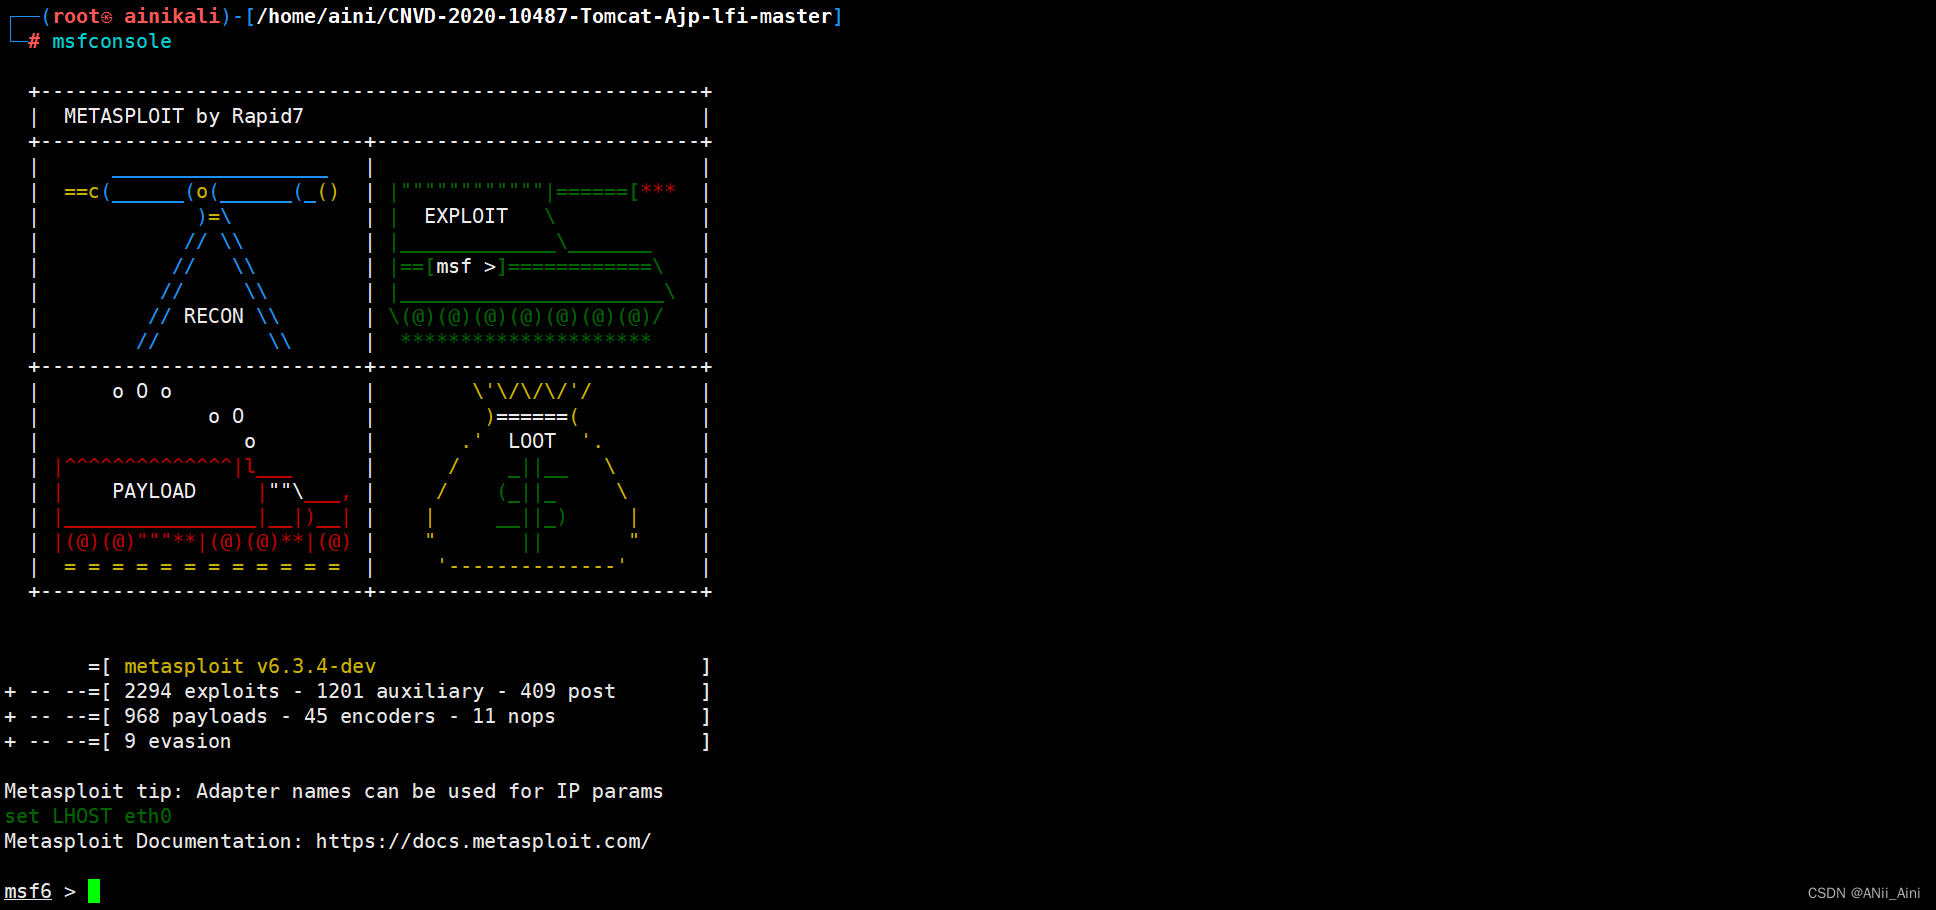Click the root user name in the prompt
The height and width of the screenshot is (910, 1936).
point(76,16)
